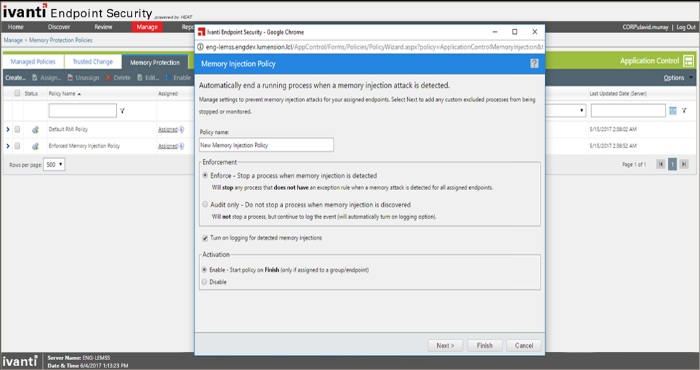Click the info icon next to Default RMI Policy's Assigned
700x370 pixels.
(182, 129)
